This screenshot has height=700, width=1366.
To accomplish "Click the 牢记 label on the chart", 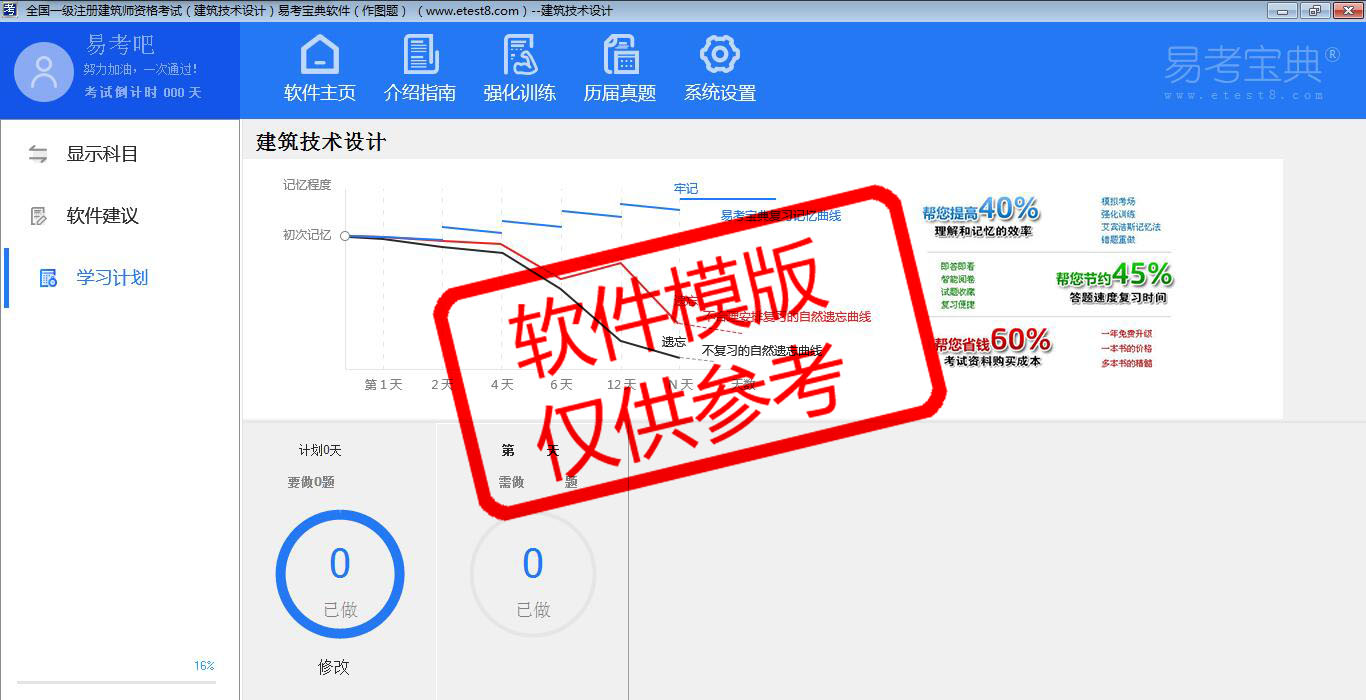I will coord(686,188).
